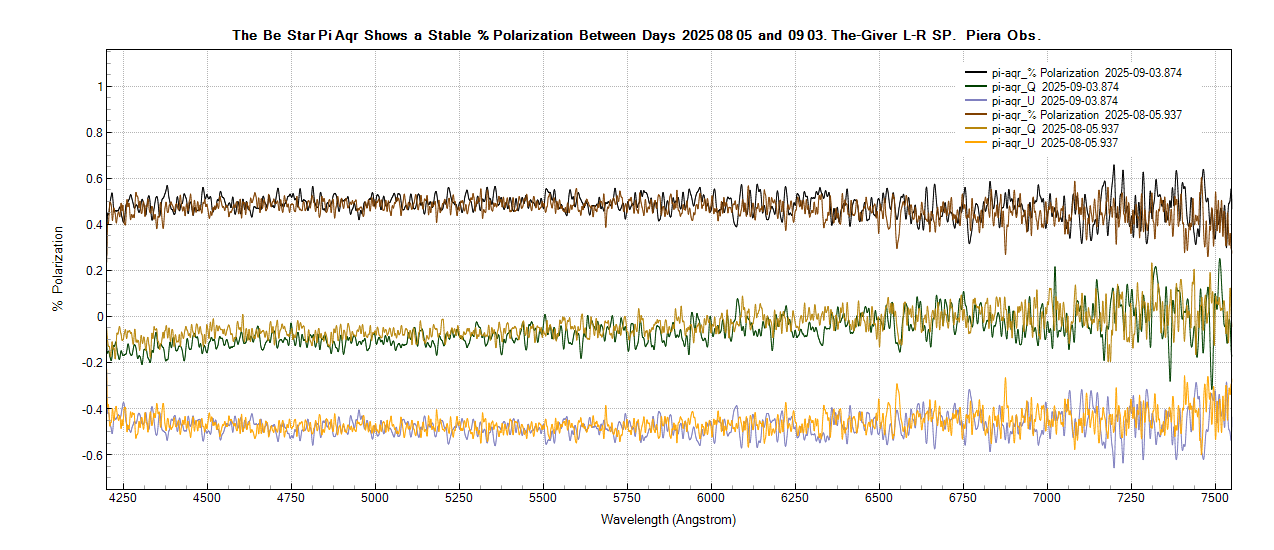Select legend entry pi-aqr_Q 2025-08-05.937
1274x550 pixels.
[1054, 129]
